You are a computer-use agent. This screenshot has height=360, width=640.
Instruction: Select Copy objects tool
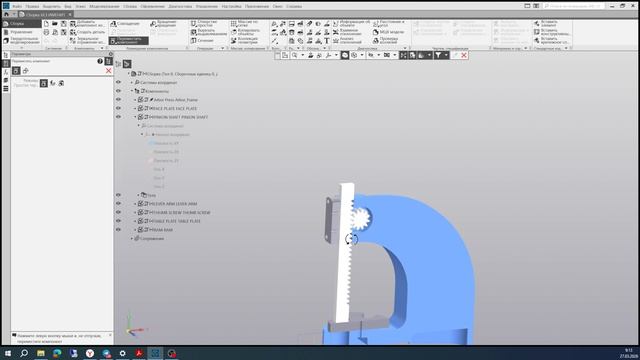(x=245, y=32)
